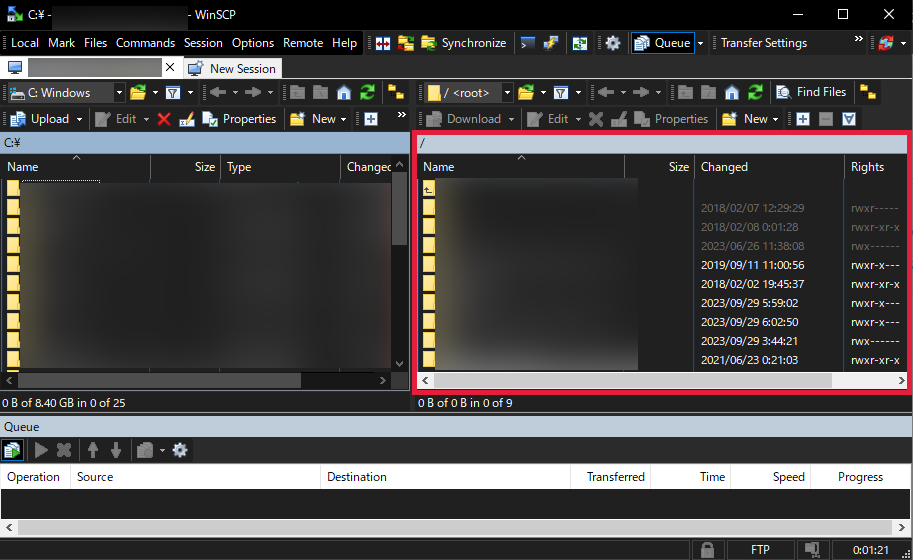Open the Local menu
The width and height of the screenshot is (913, 560).
[25, 43]
